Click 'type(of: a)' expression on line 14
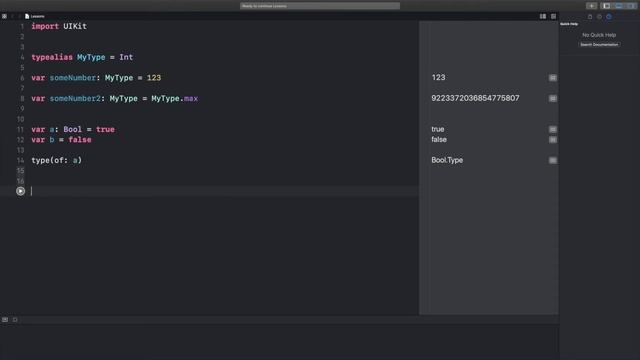The width and height of the screenshot is (640, 360). [x=57, y=160]
